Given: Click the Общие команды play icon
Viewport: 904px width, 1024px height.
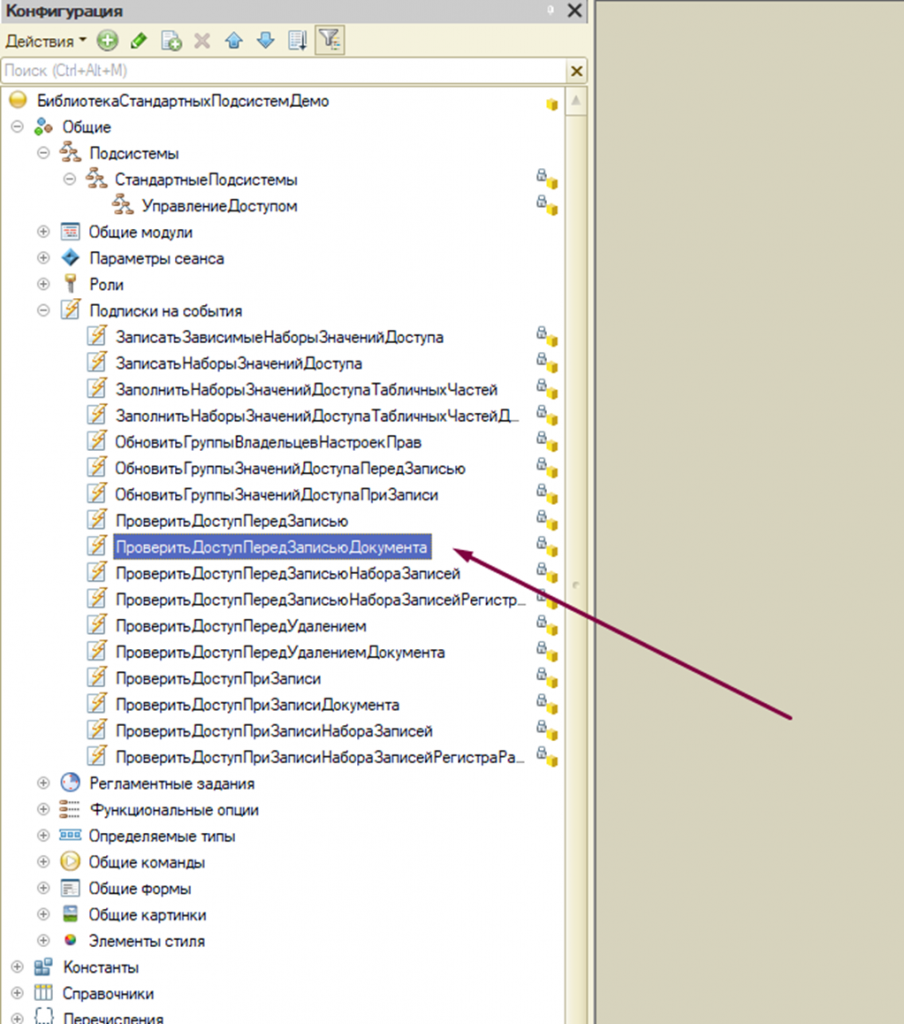Looking at the screenshot, I should 71,861.
